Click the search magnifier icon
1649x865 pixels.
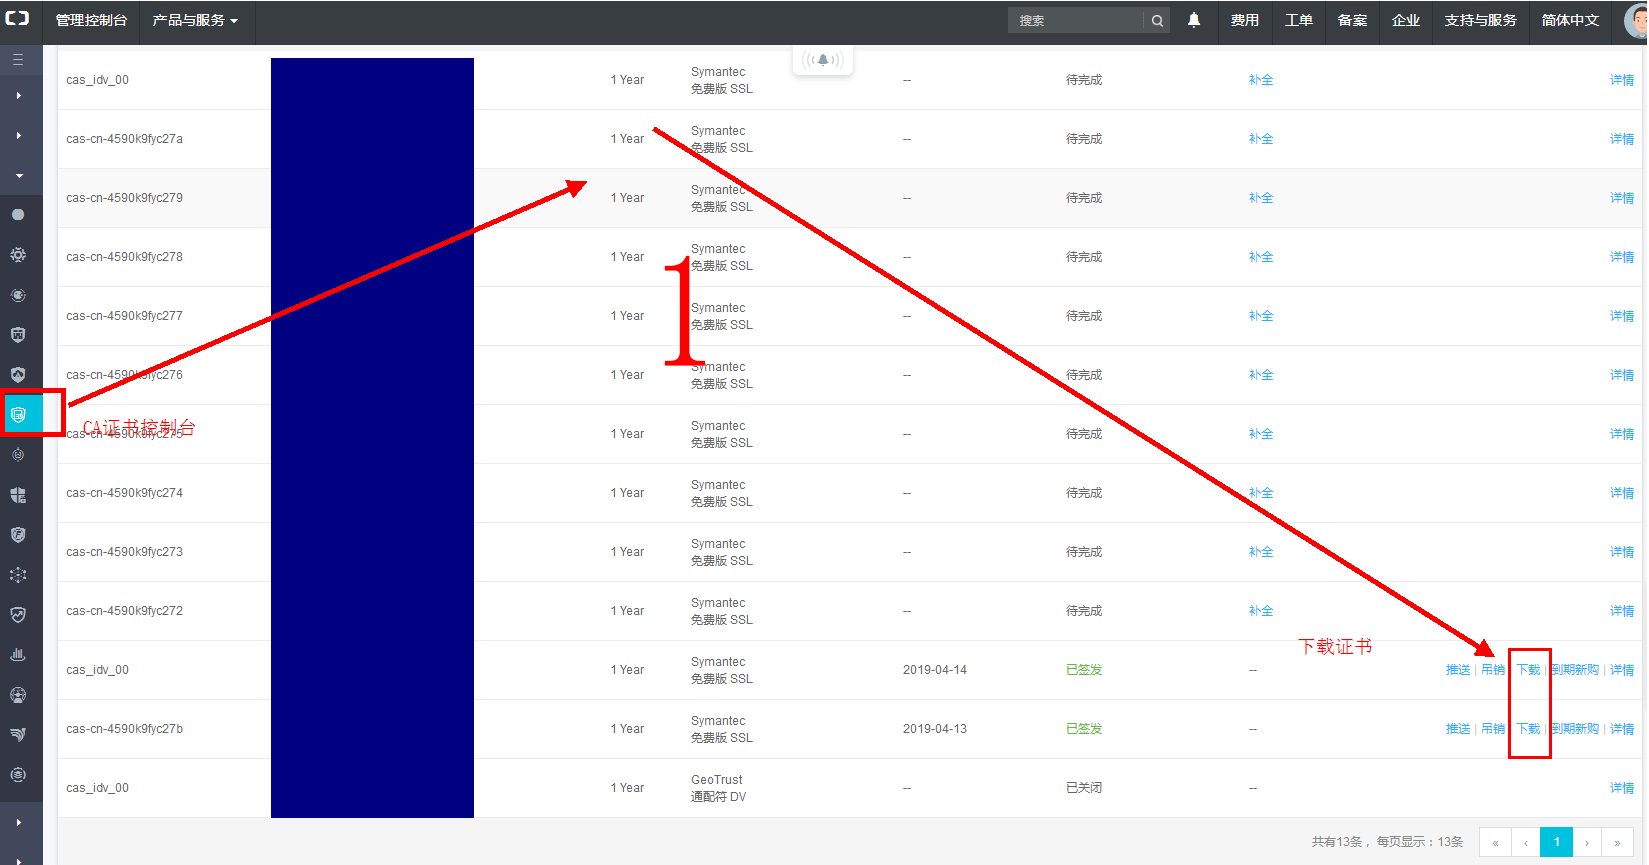click(1157, 21)
